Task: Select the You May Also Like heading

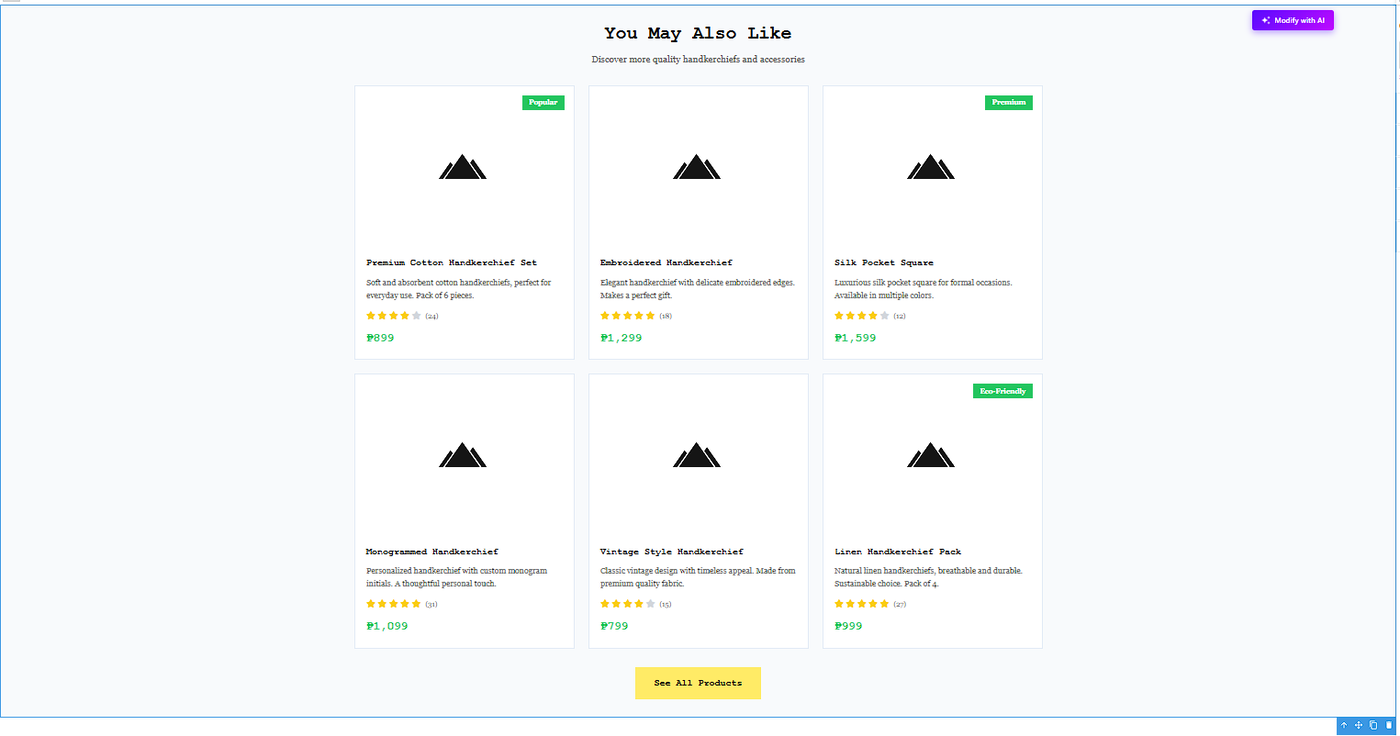Action: (698, 34)
